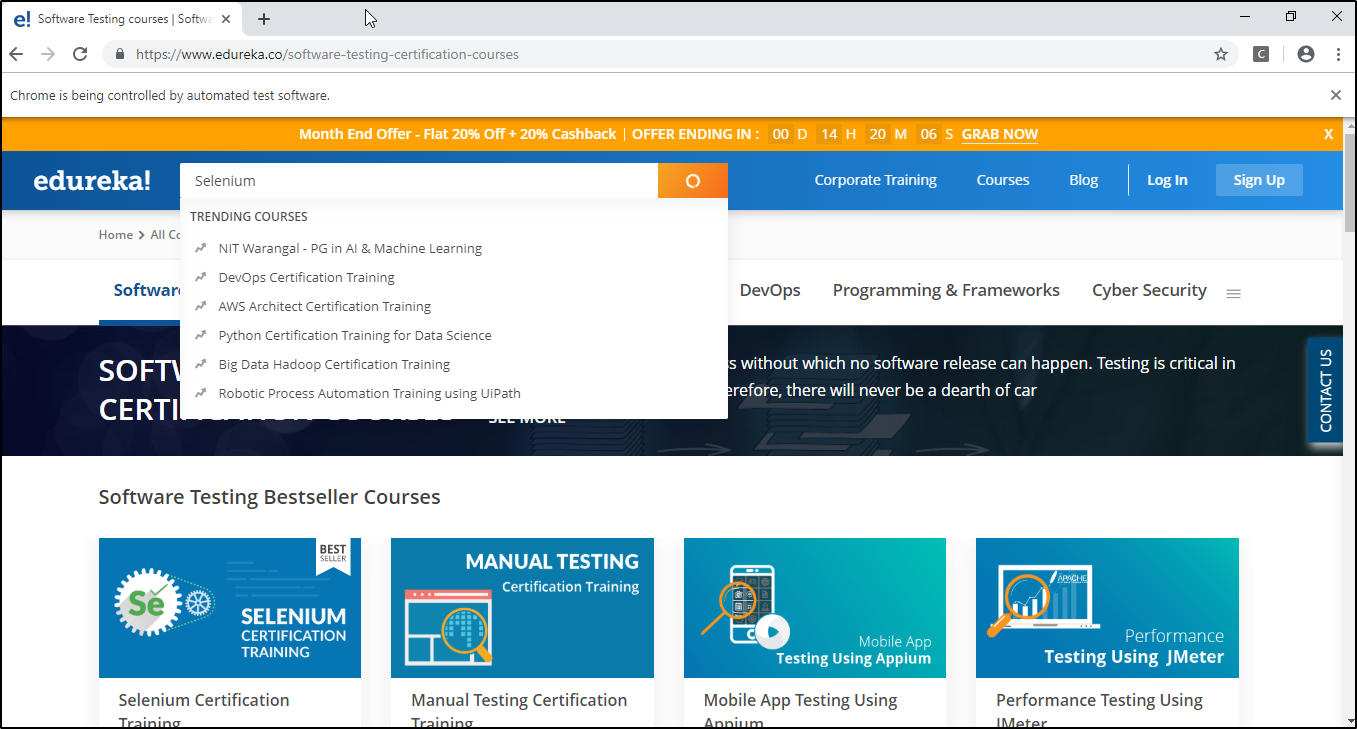Click the browser back arrow
The image size is (1357, 729).
[16, 54]
